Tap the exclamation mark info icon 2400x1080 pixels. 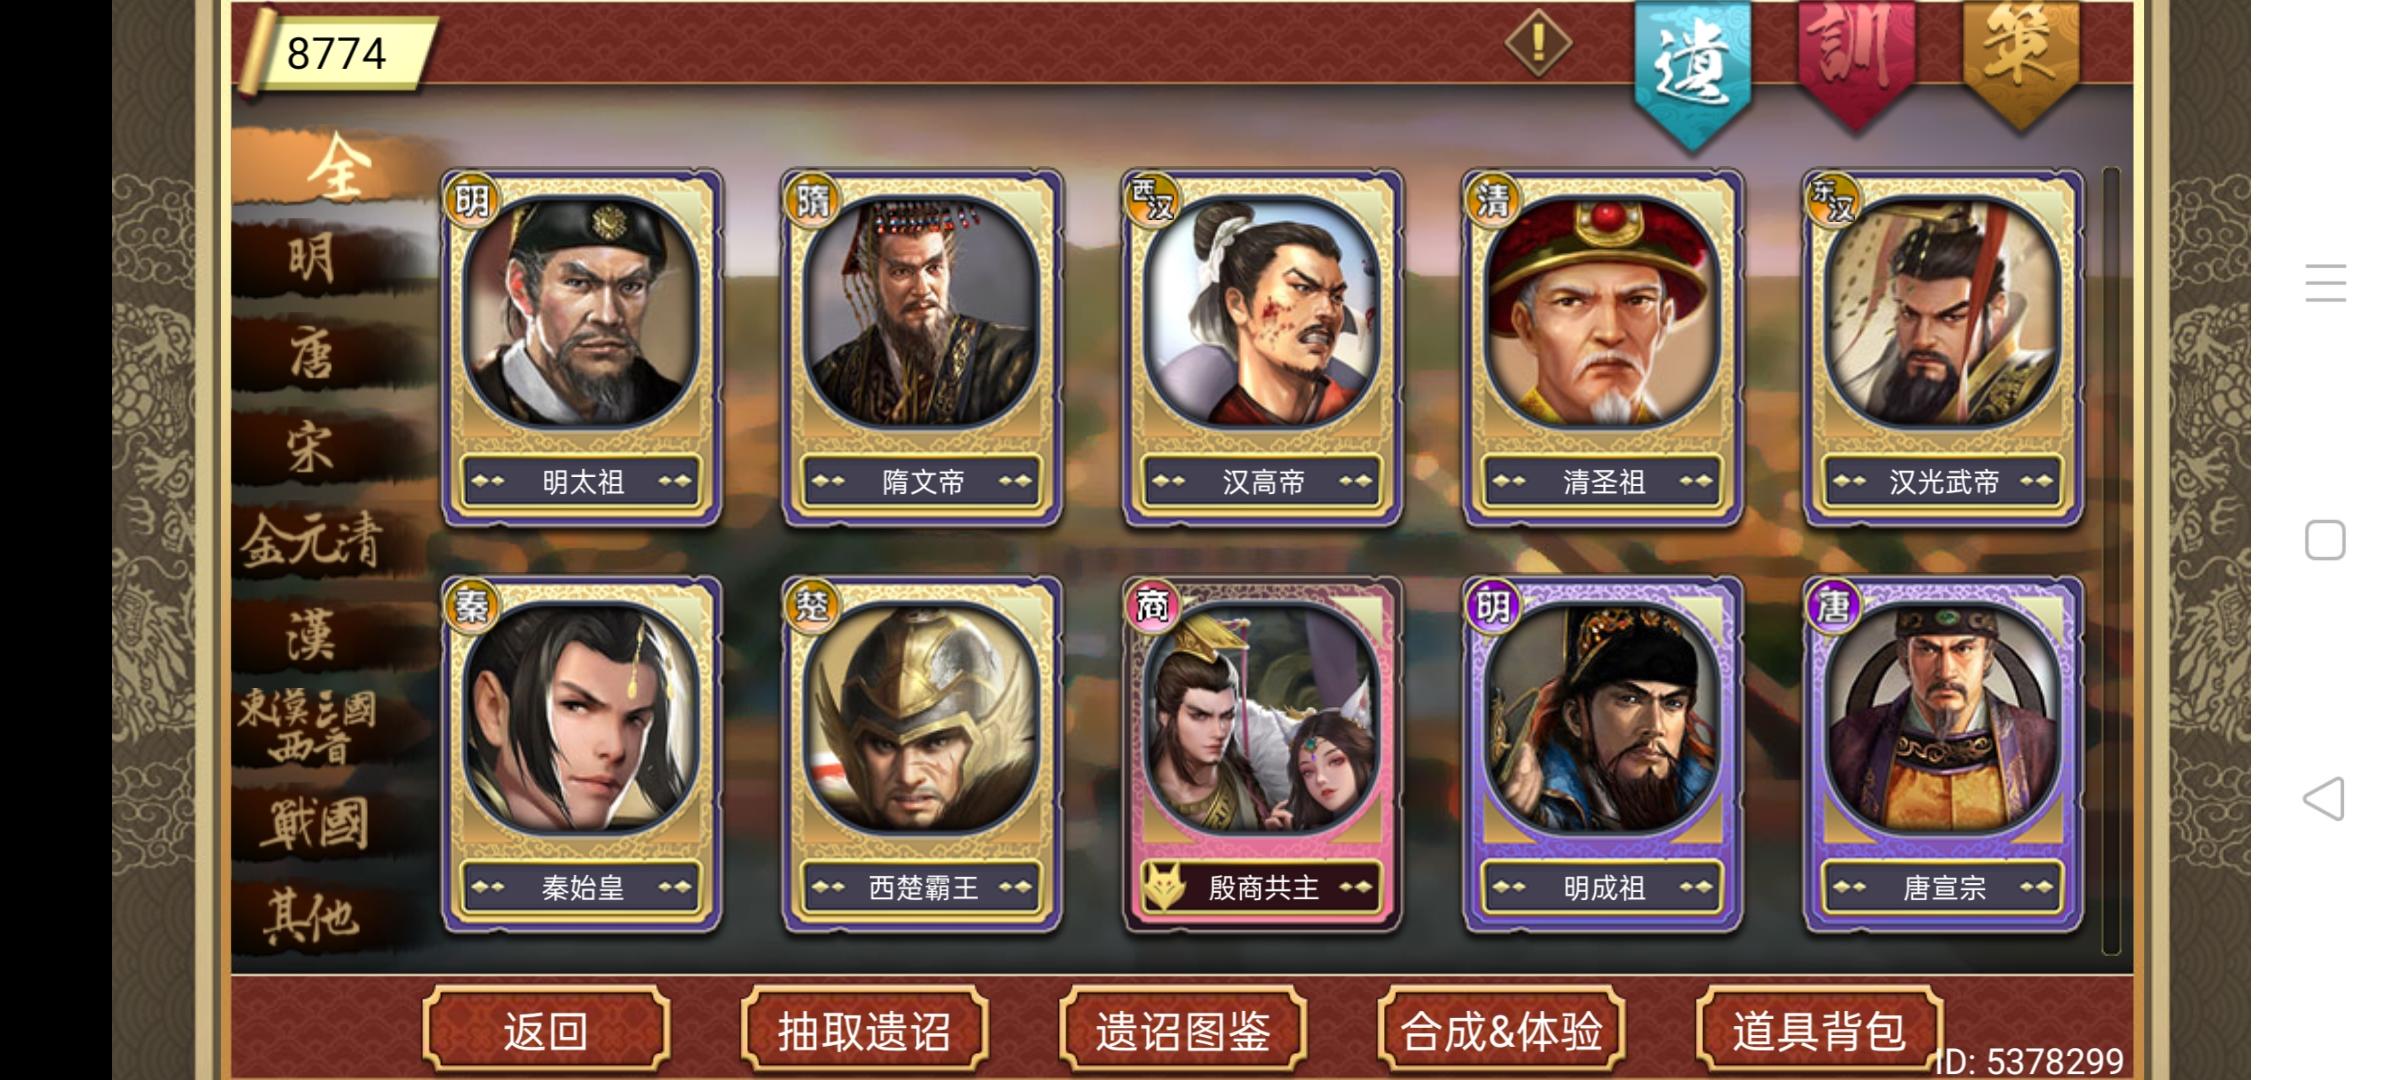coord(1538,42)
